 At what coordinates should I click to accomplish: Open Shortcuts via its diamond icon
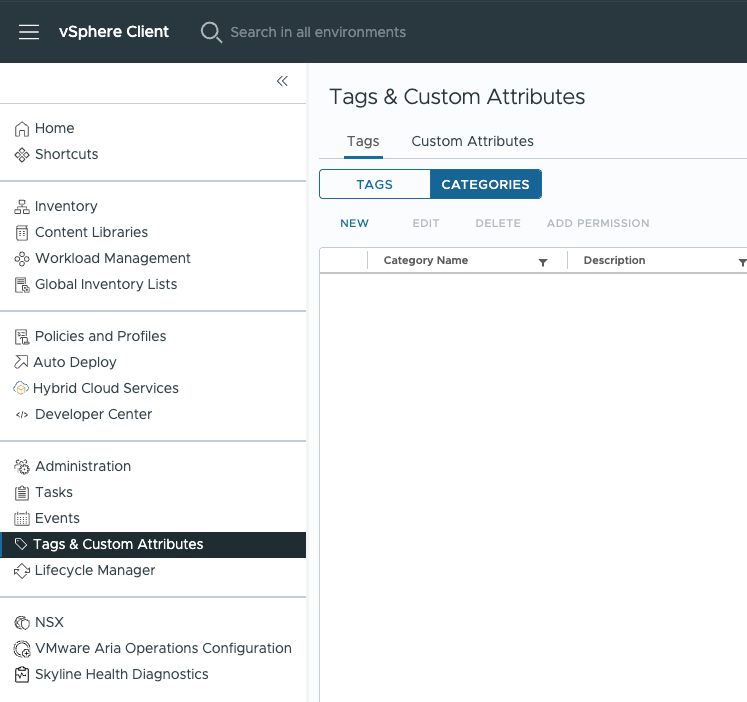(22, 155)
